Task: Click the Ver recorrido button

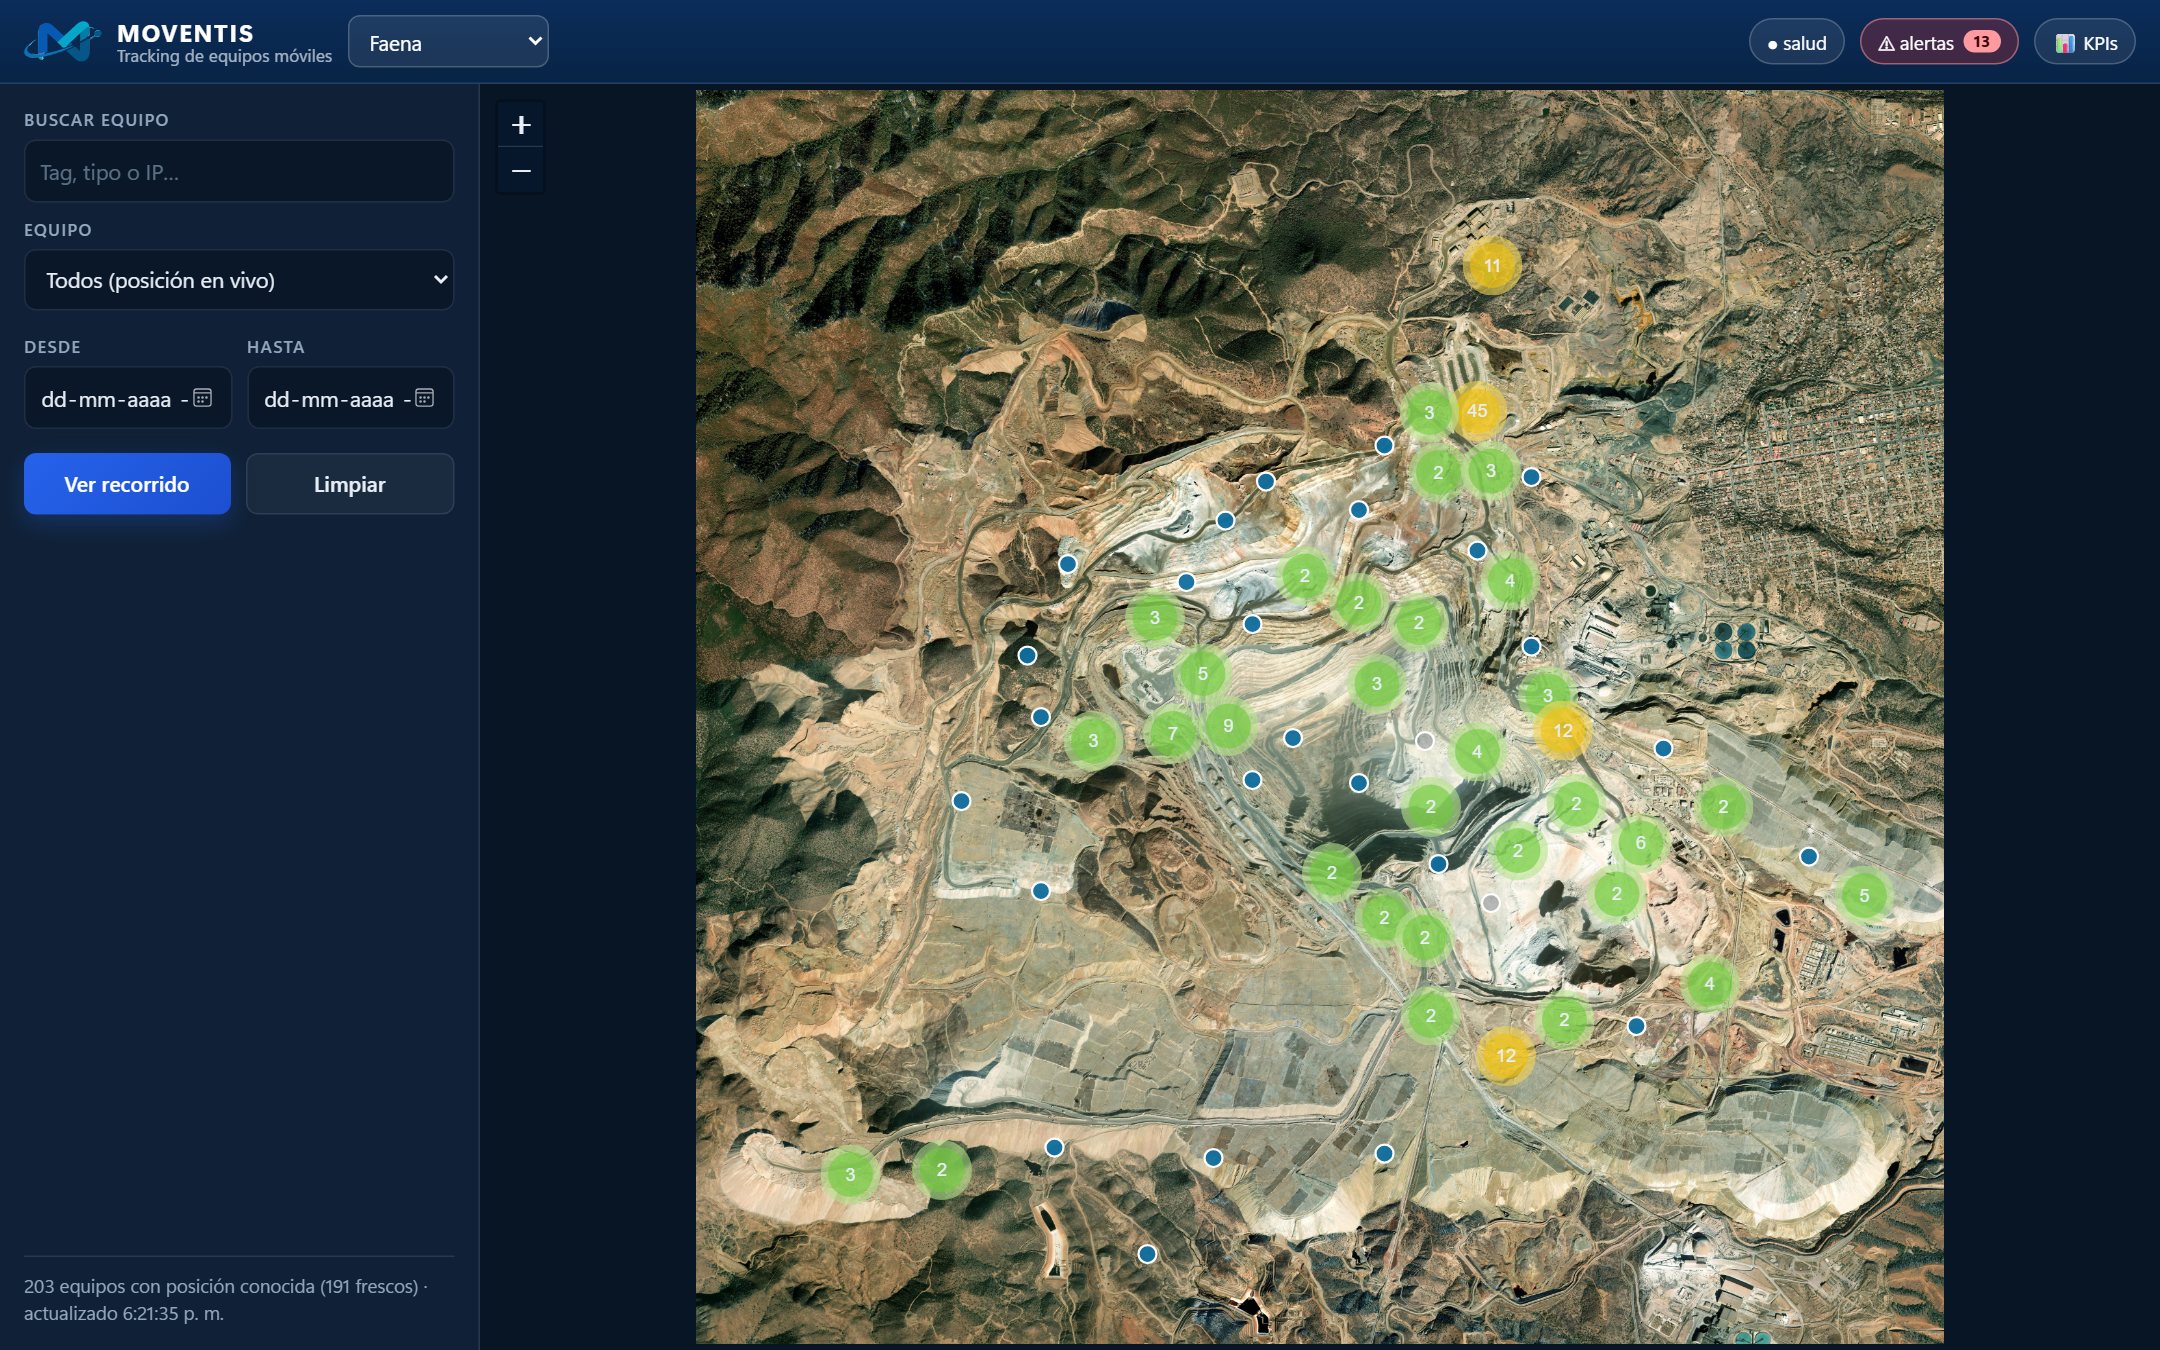Action: (127, 484)
